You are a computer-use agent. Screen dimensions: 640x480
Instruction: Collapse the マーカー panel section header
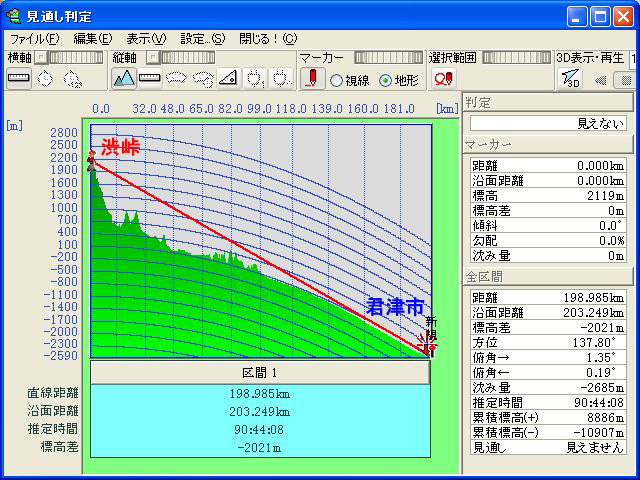pos(548,145)
